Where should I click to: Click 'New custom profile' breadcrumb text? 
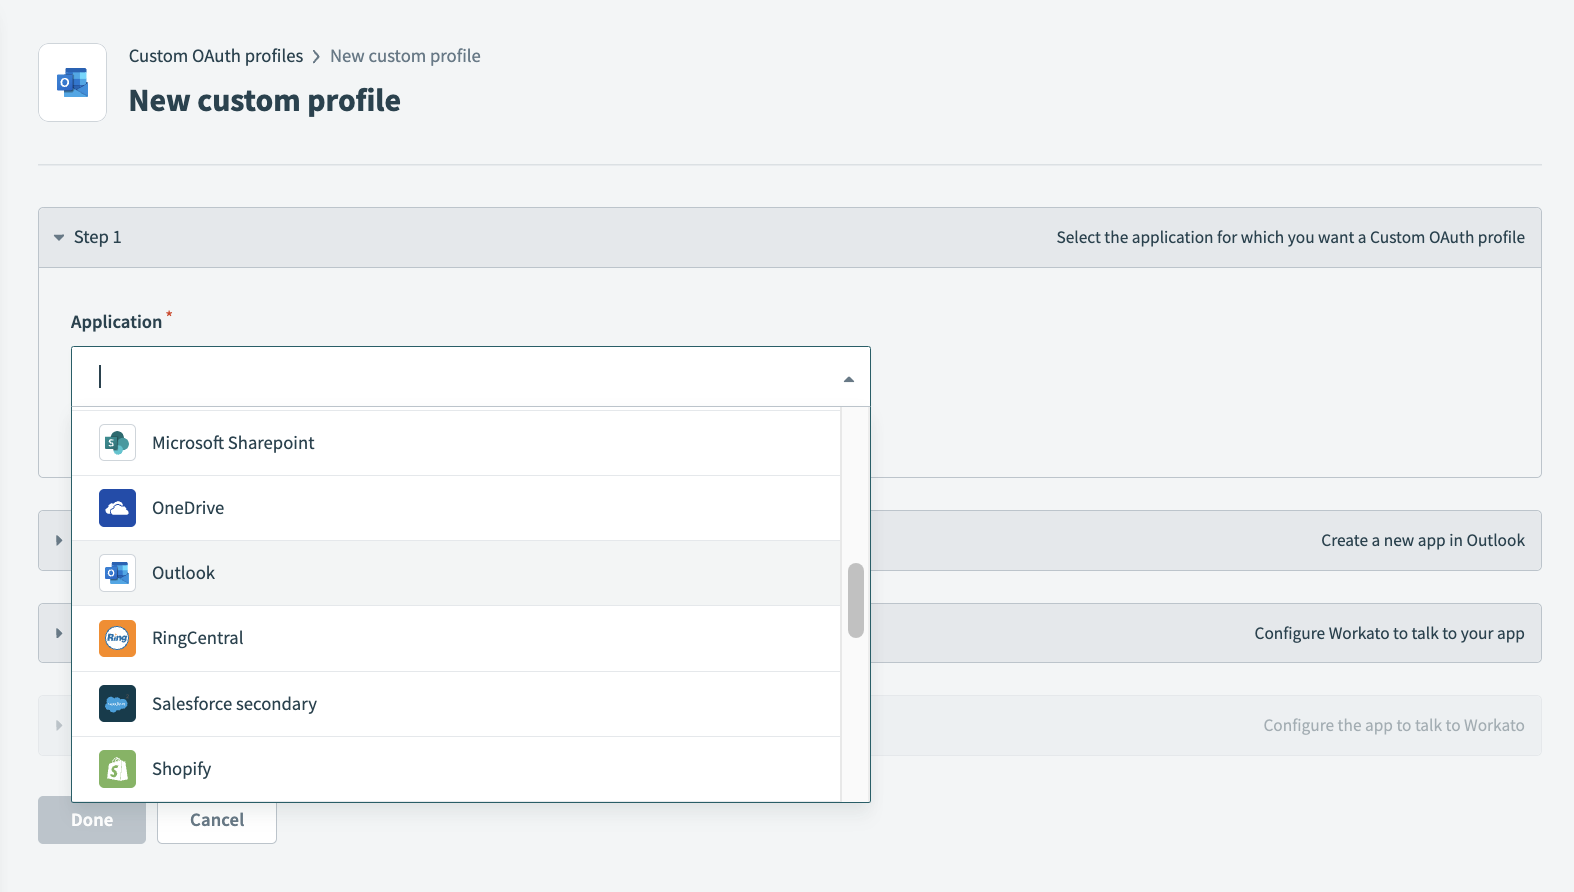tap(405, 56)
